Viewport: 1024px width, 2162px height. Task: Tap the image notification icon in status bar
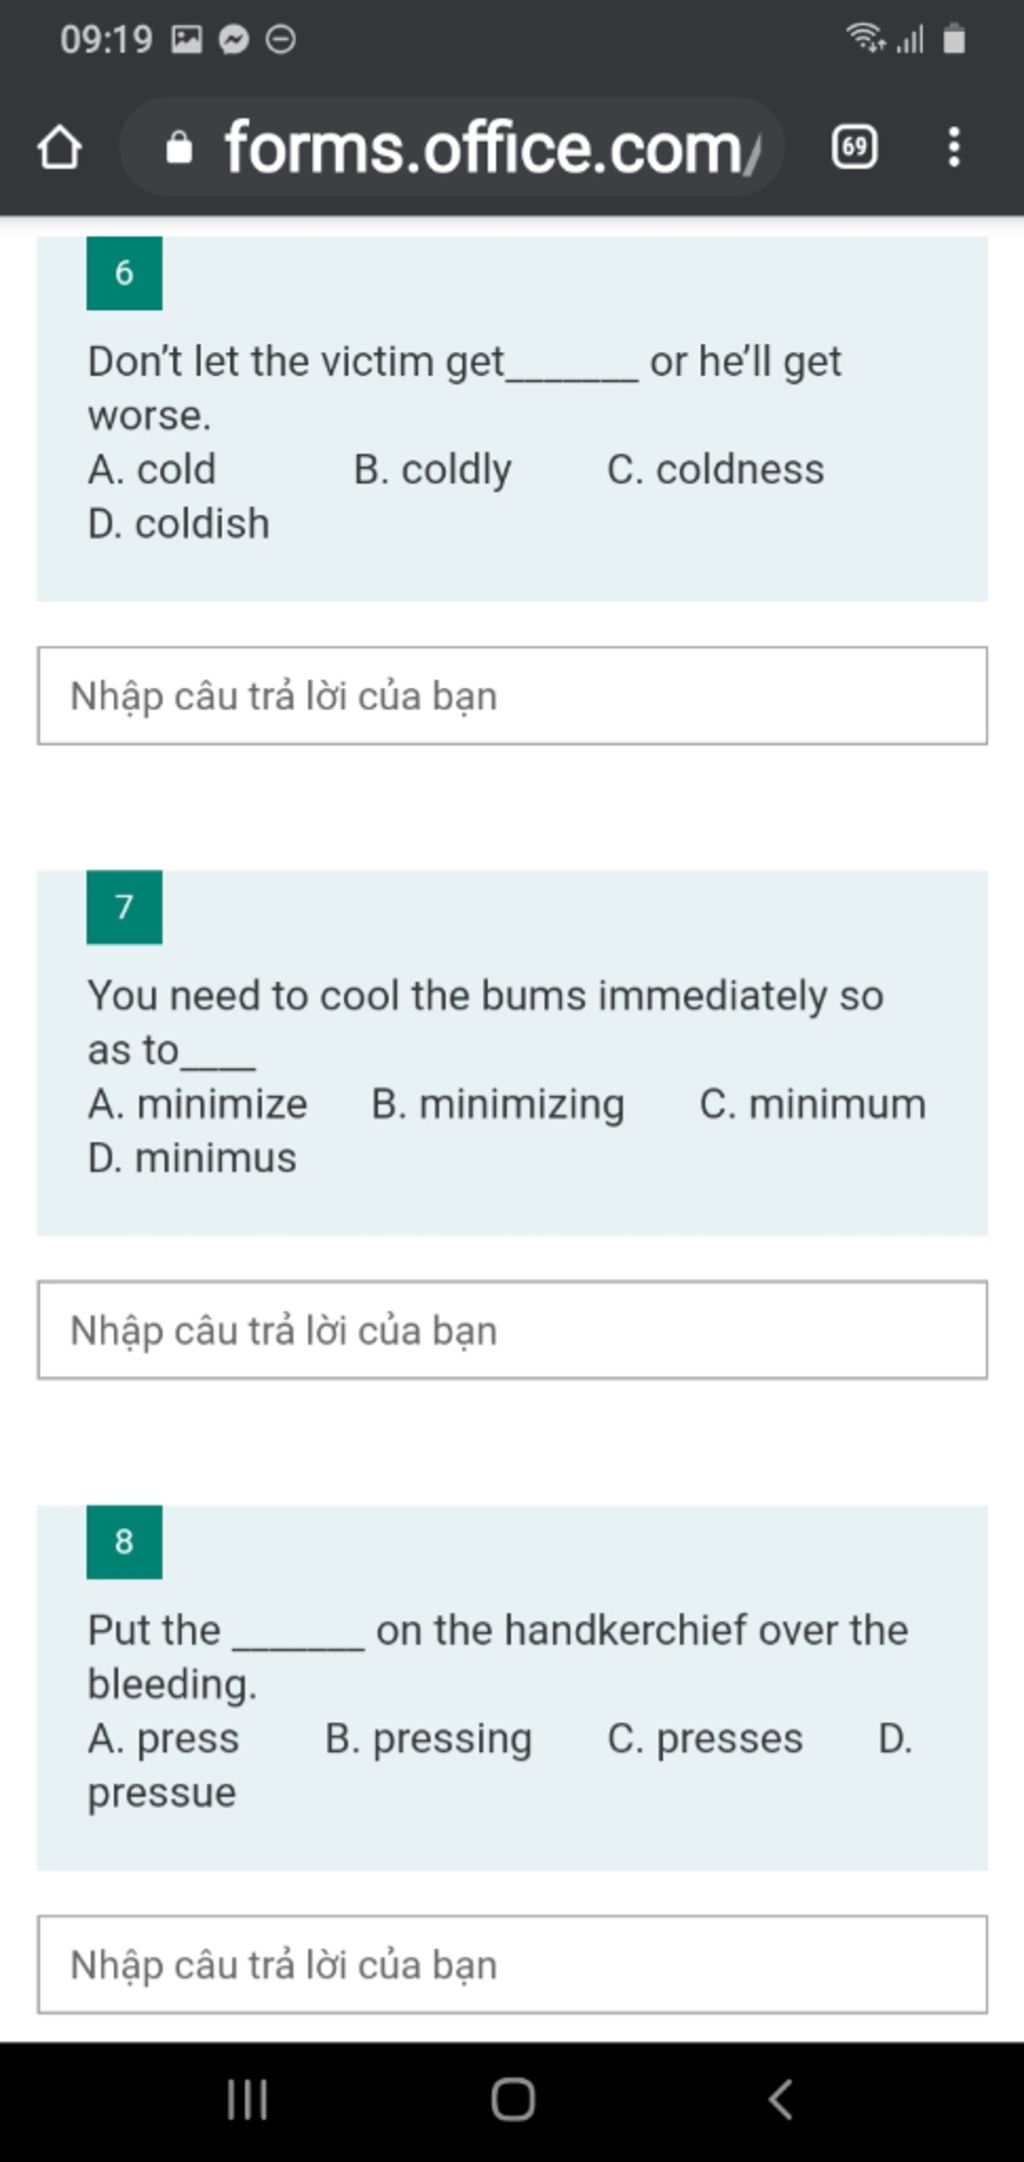(187, 40)
